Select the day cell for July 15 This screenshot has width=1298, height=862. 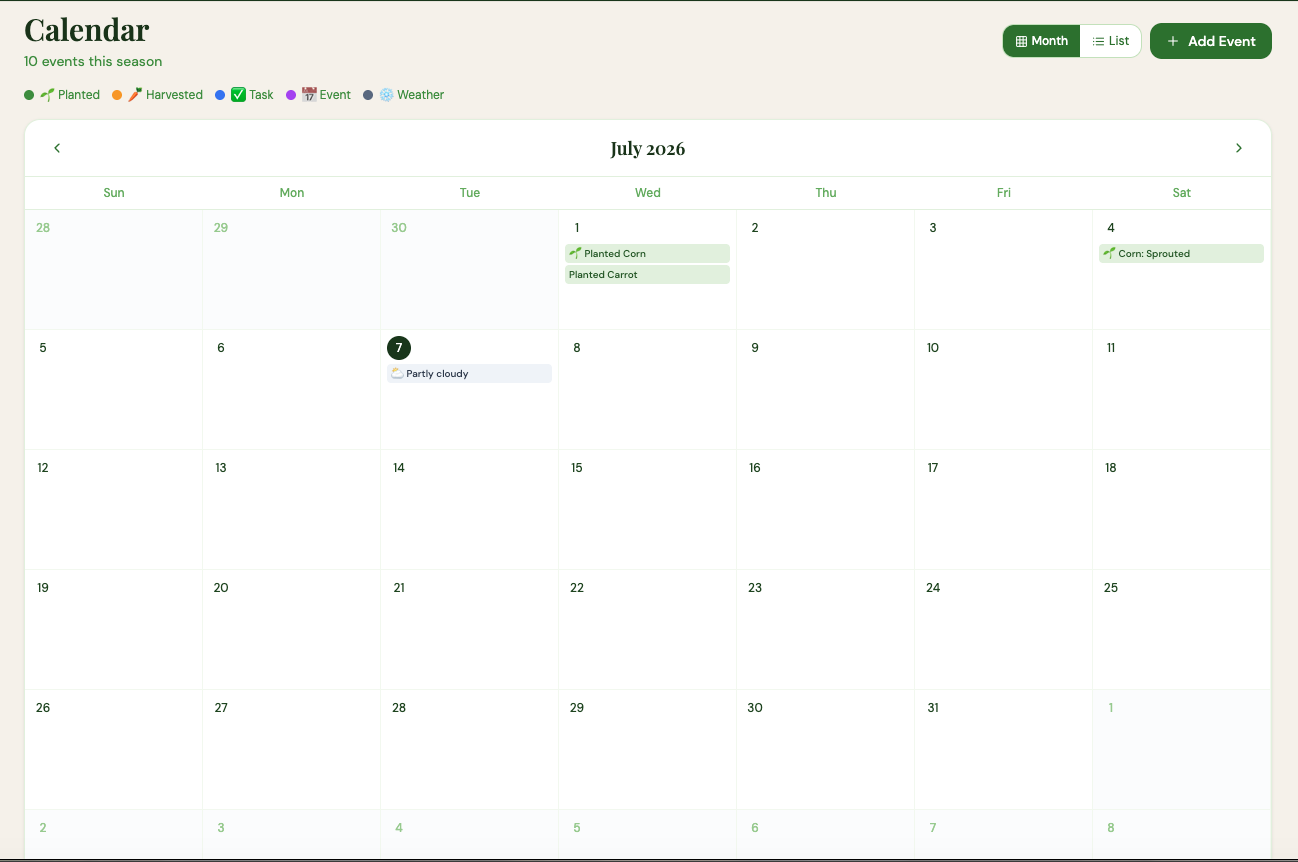tap(647, 510)
